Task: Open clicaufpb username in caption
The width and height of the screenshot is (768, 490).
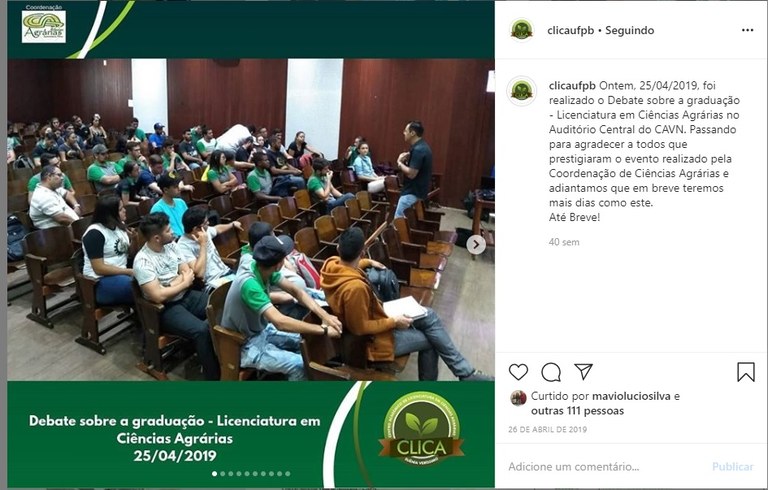Action: (x=572, y=86)
